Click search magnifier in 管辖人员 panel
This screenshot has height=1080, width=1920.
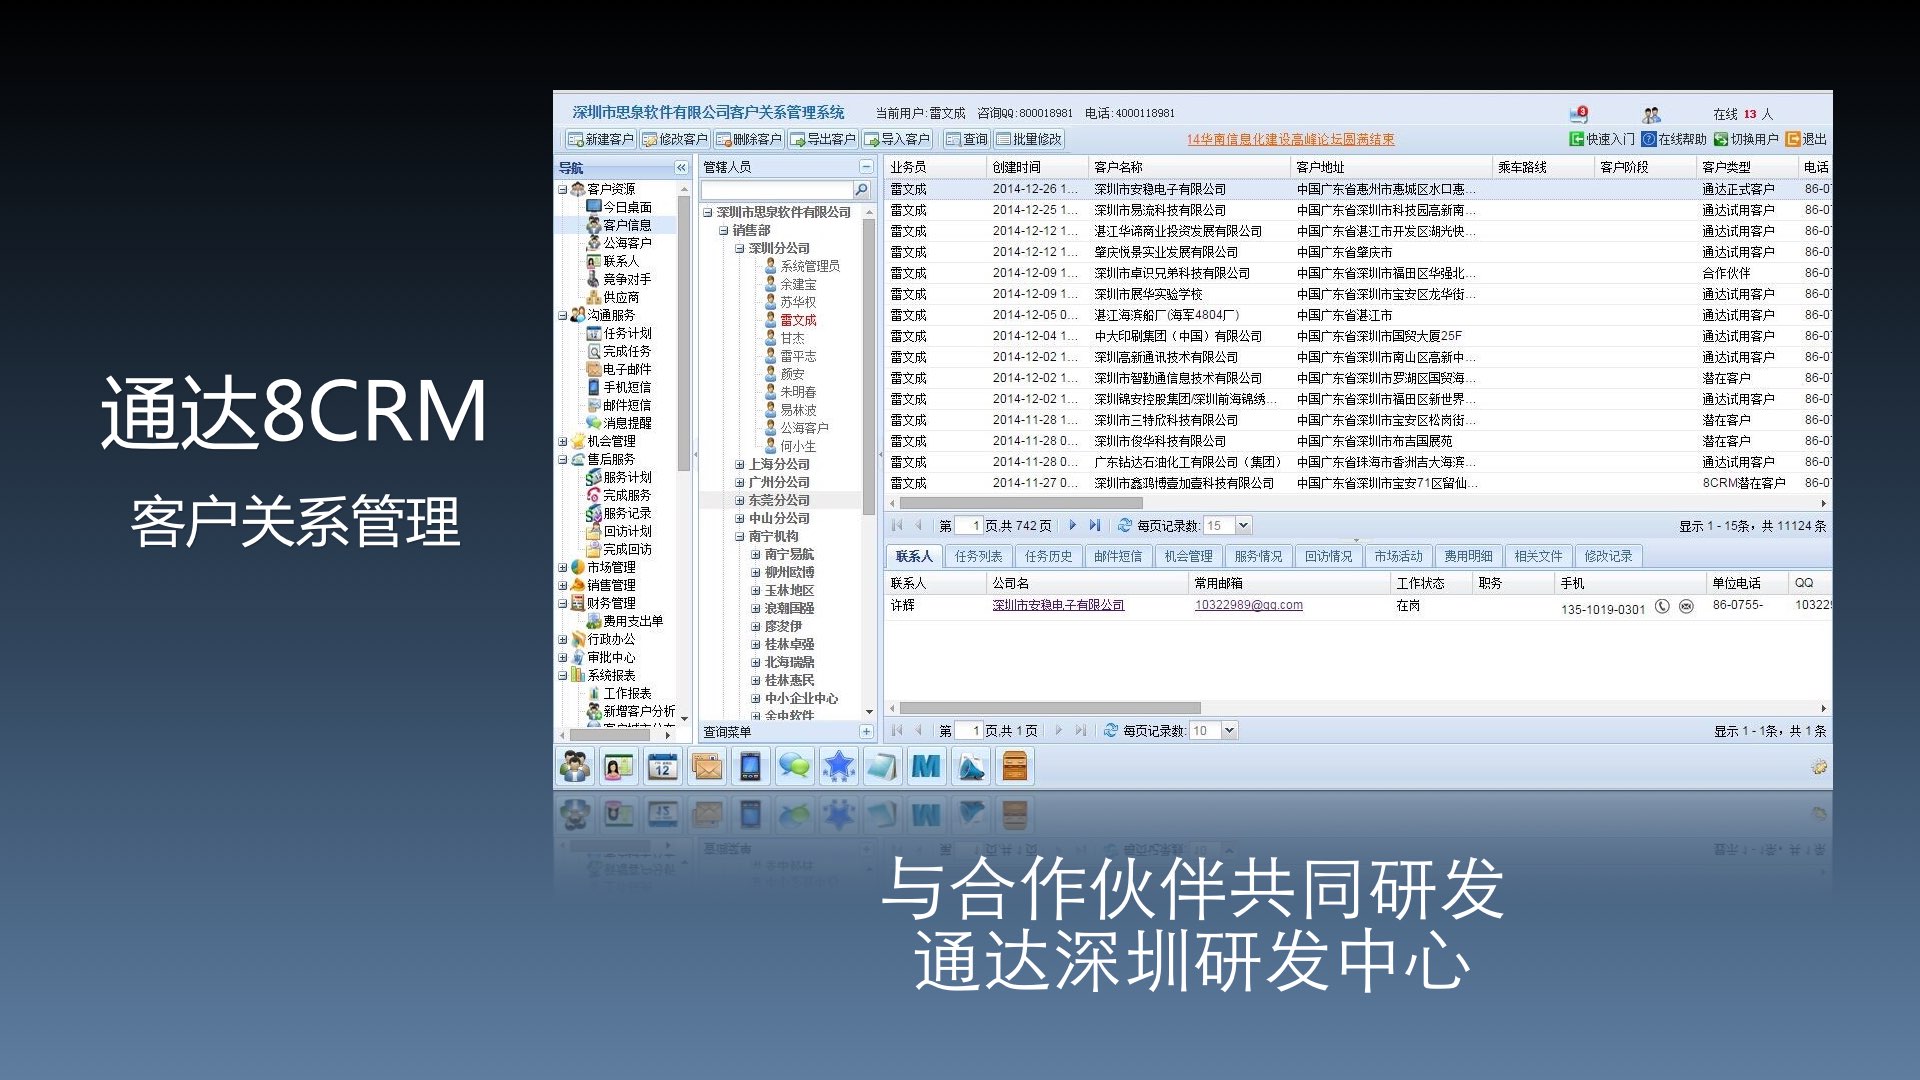click(x=861, y=189)
